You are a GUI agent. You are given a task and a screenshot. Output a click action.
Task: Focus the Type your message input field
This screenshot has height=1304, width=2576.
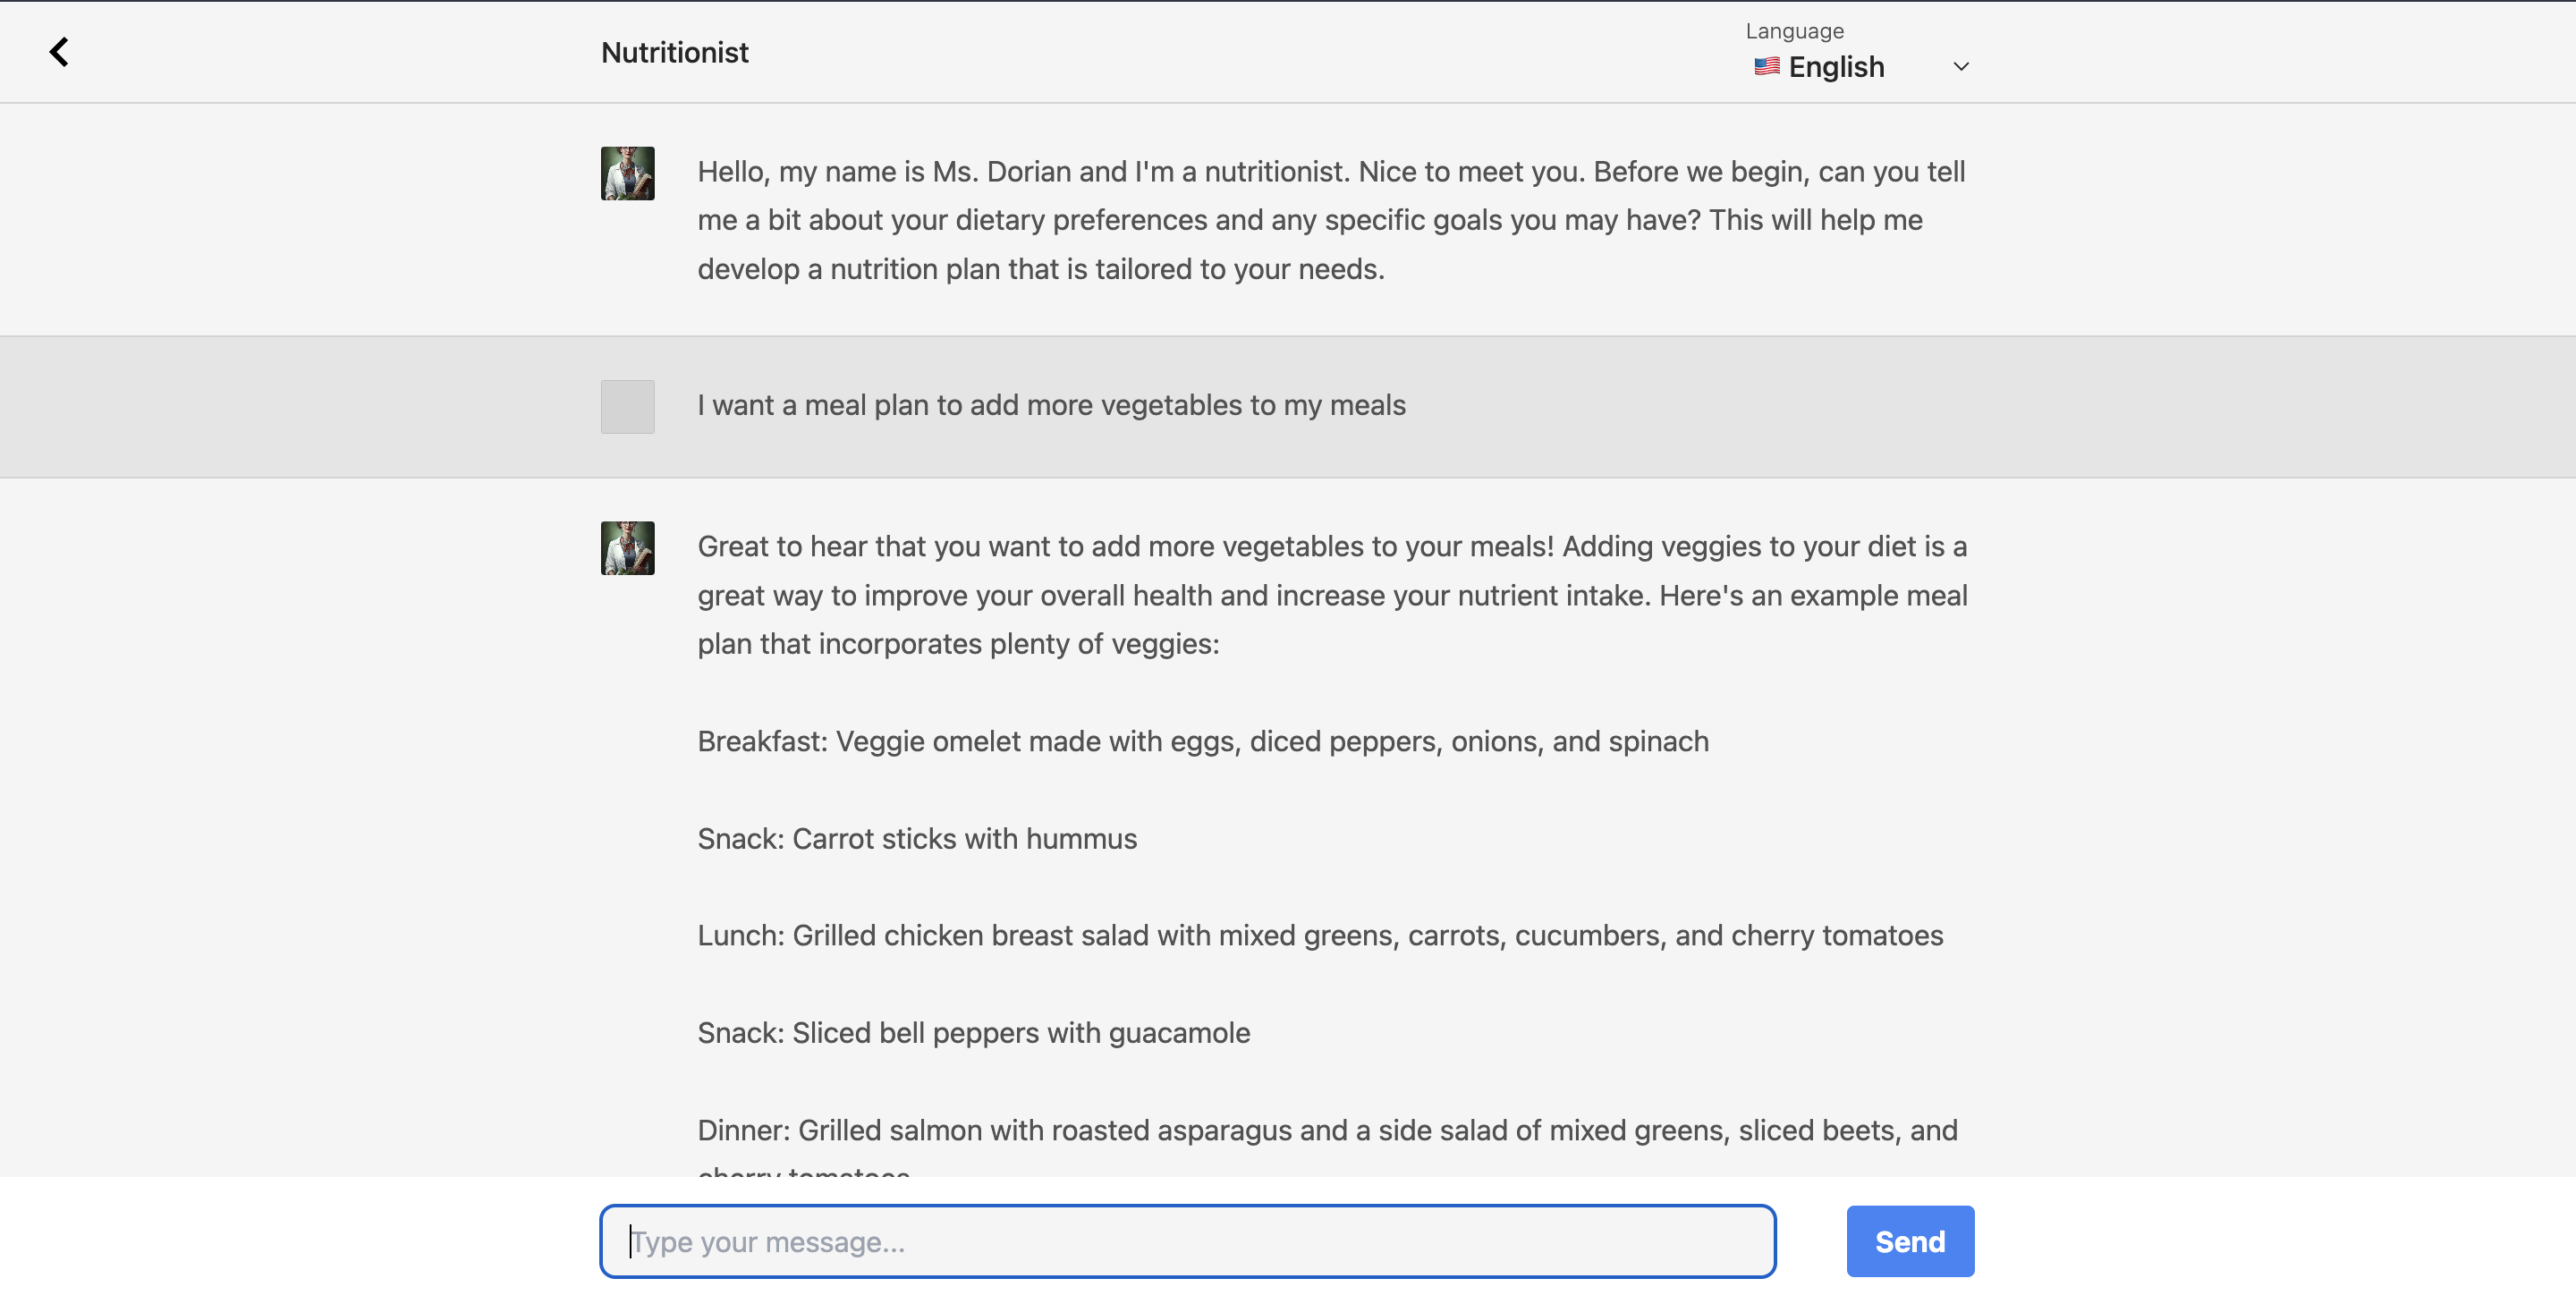[x=1187, y=1241]
